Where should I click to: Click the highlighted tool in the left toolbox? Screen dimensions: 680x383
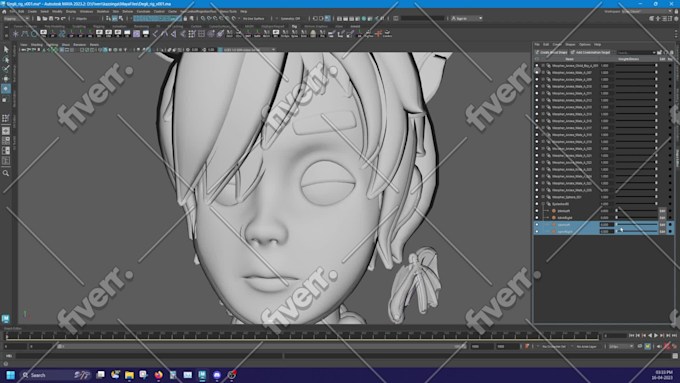pyautogui.click(x=6, y=89)
